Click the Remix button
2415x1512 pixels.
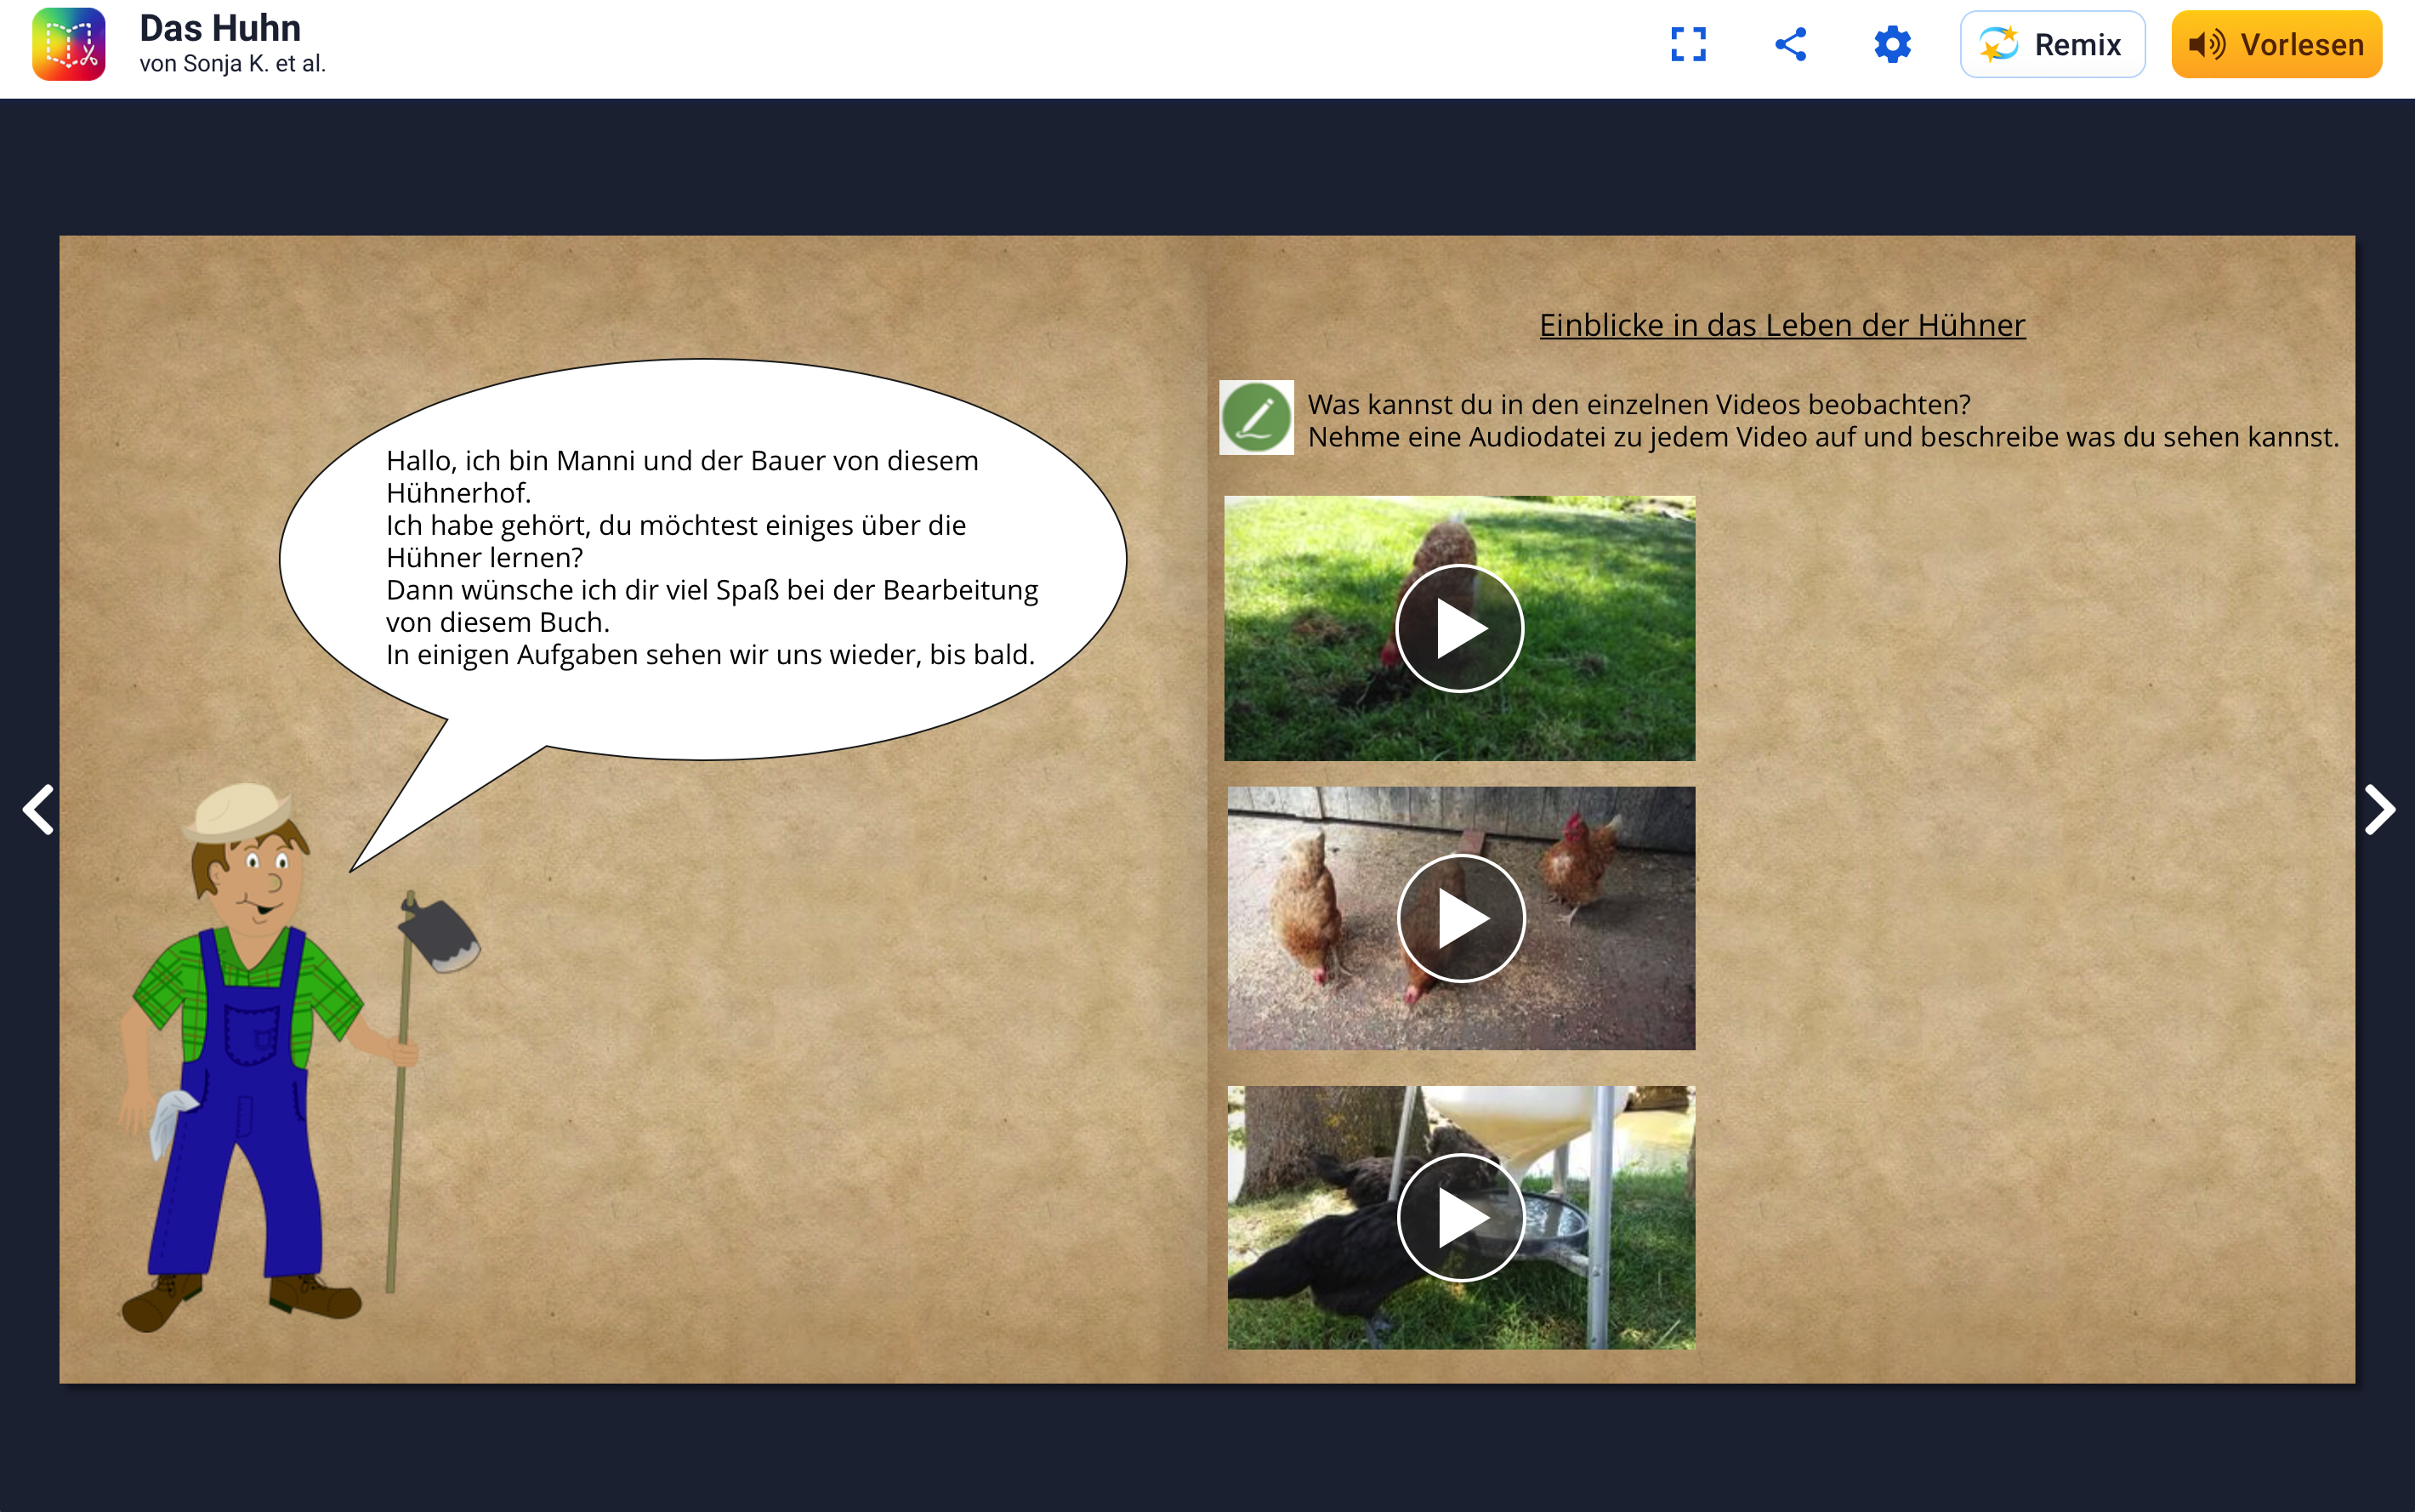(2052, 44)
